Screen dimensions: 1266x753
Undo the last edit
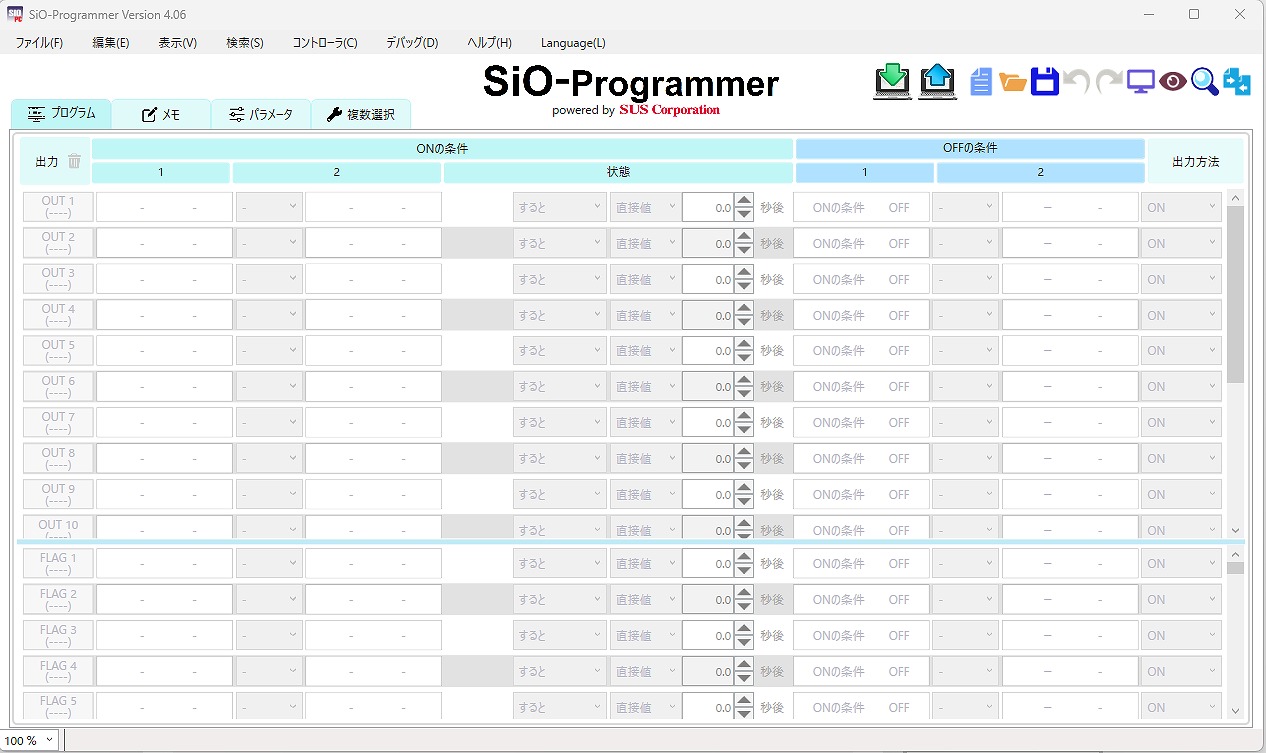tap(1075, 80)
